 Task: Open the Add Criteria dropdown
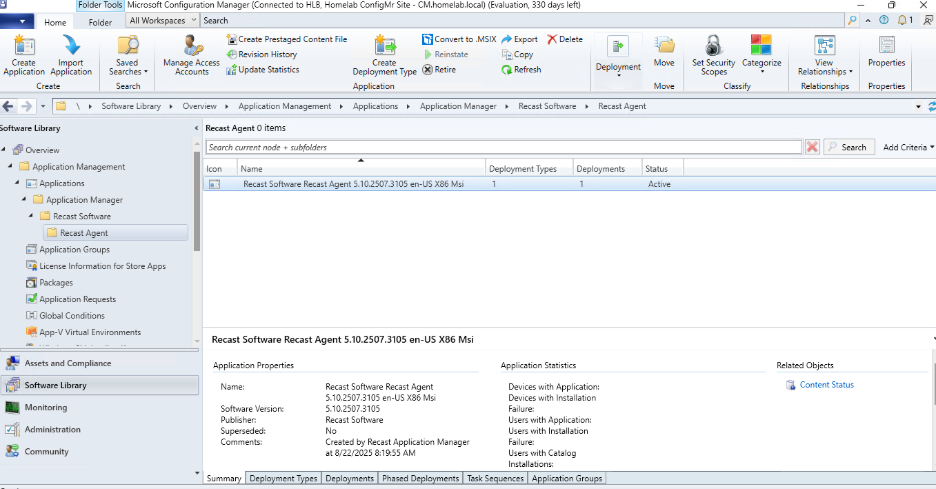tap(909, 147)
